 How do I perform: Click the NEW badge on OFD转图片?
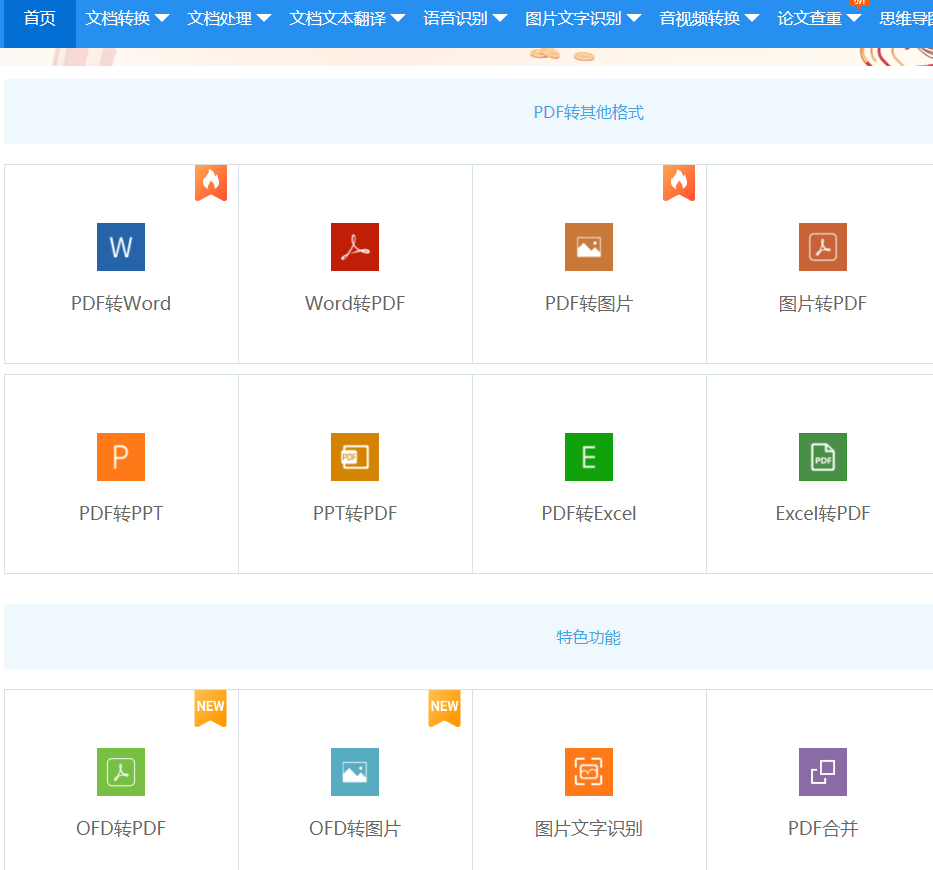coord(444,708)
